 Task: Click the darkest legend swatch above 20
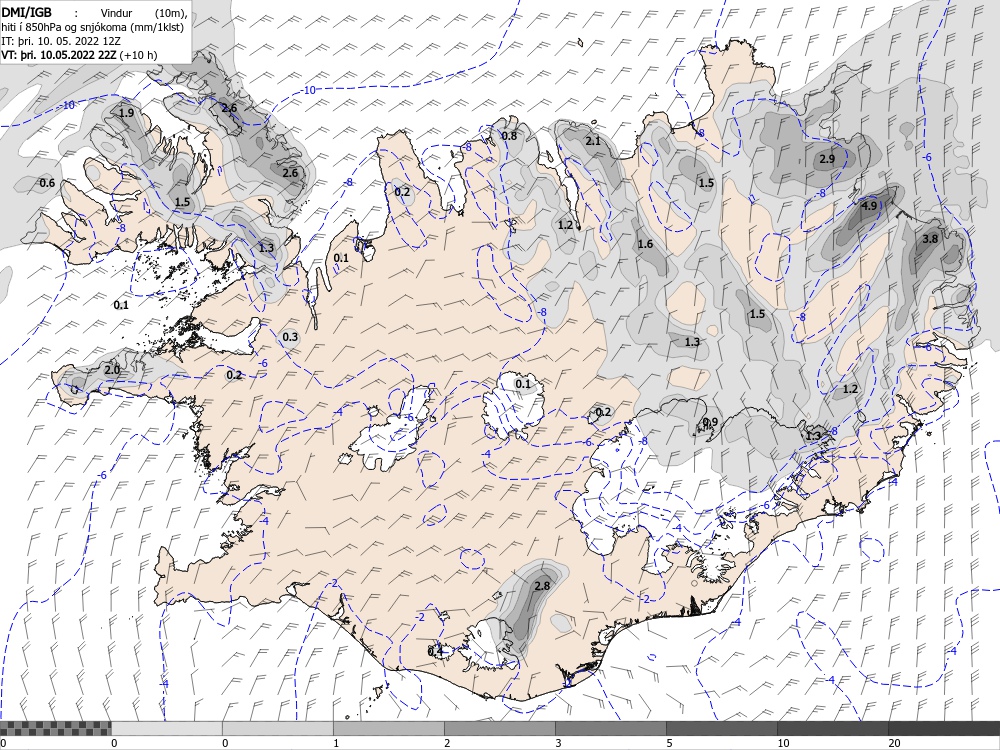coord(944,728)
